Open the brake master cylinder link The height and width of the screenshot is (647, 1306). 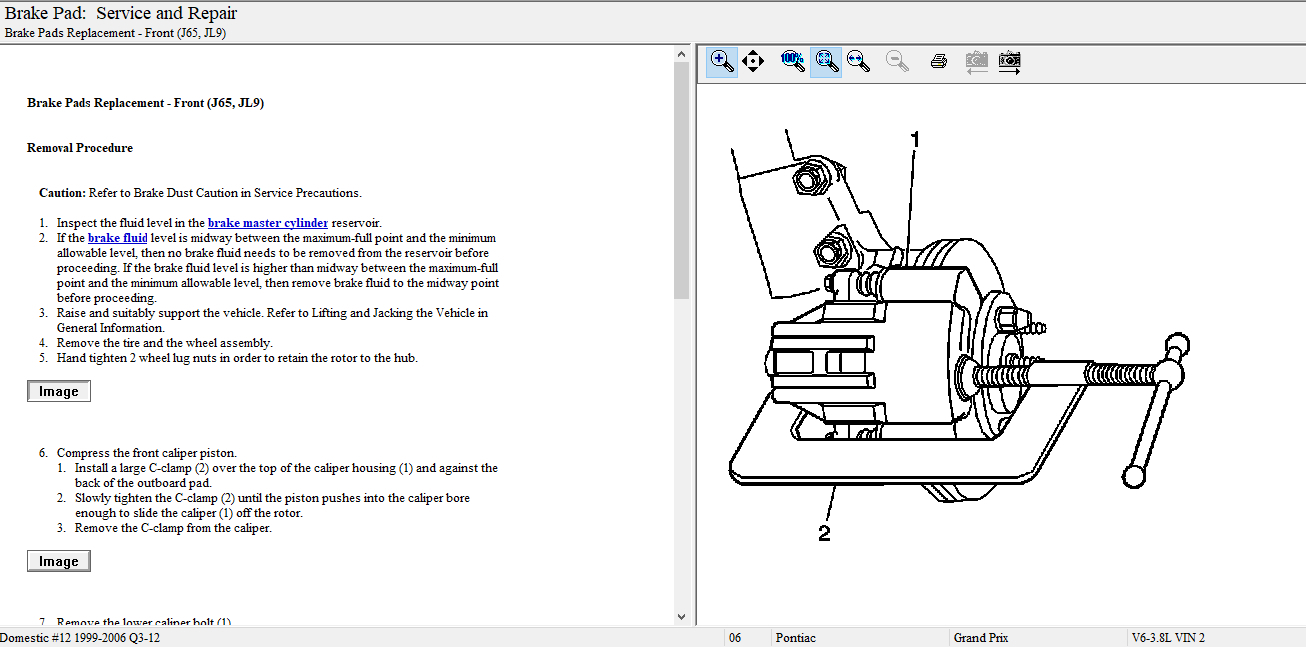coord(267,223)
